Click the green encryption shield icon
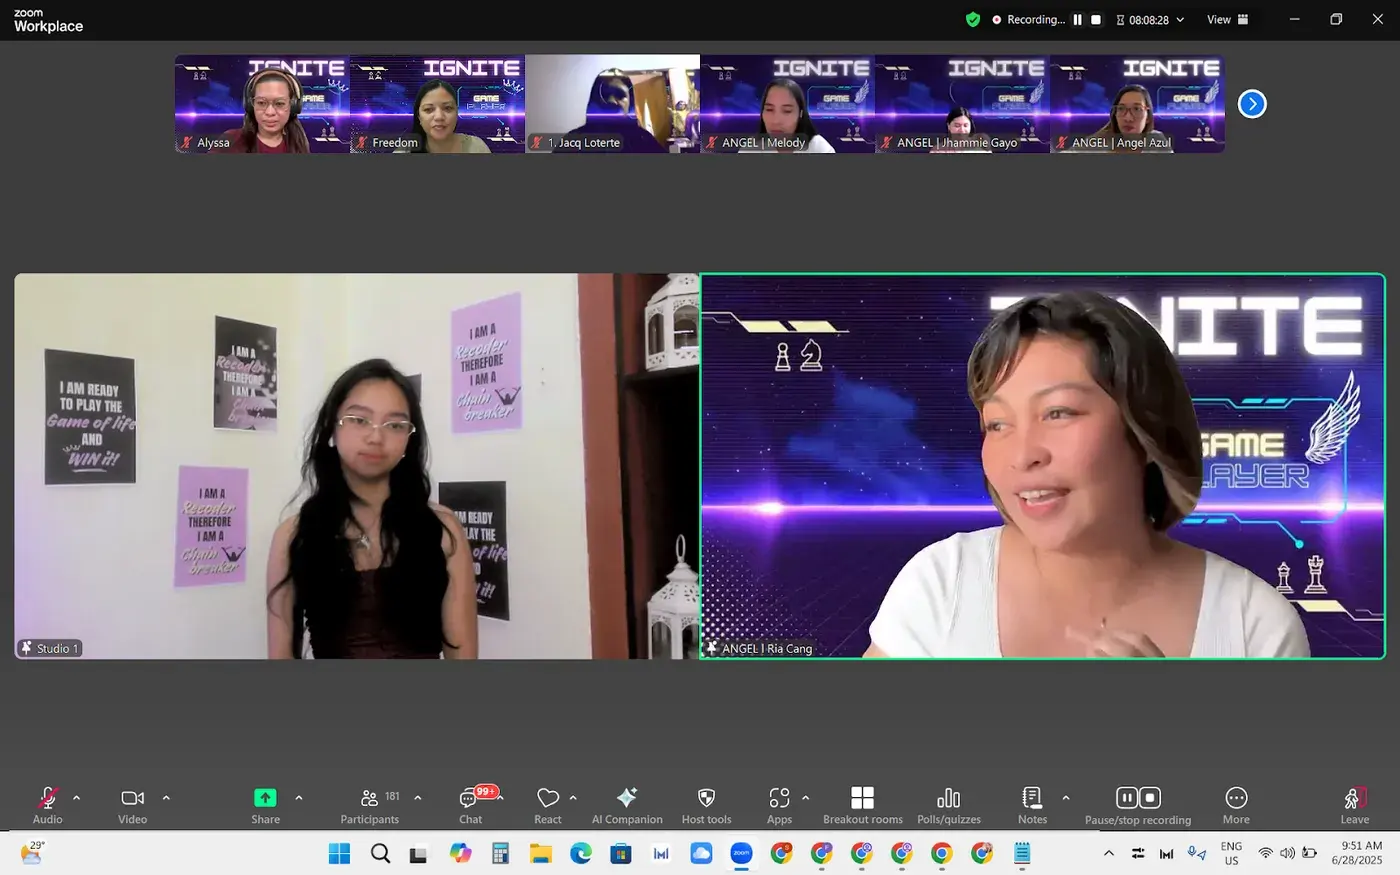The height and width of the screenshot is (875, 1400). (x=973, y=20)
